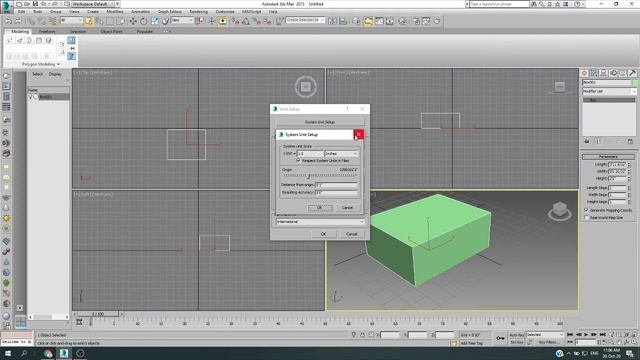Open the system units Inches dropdown

[x=341, y=153]
